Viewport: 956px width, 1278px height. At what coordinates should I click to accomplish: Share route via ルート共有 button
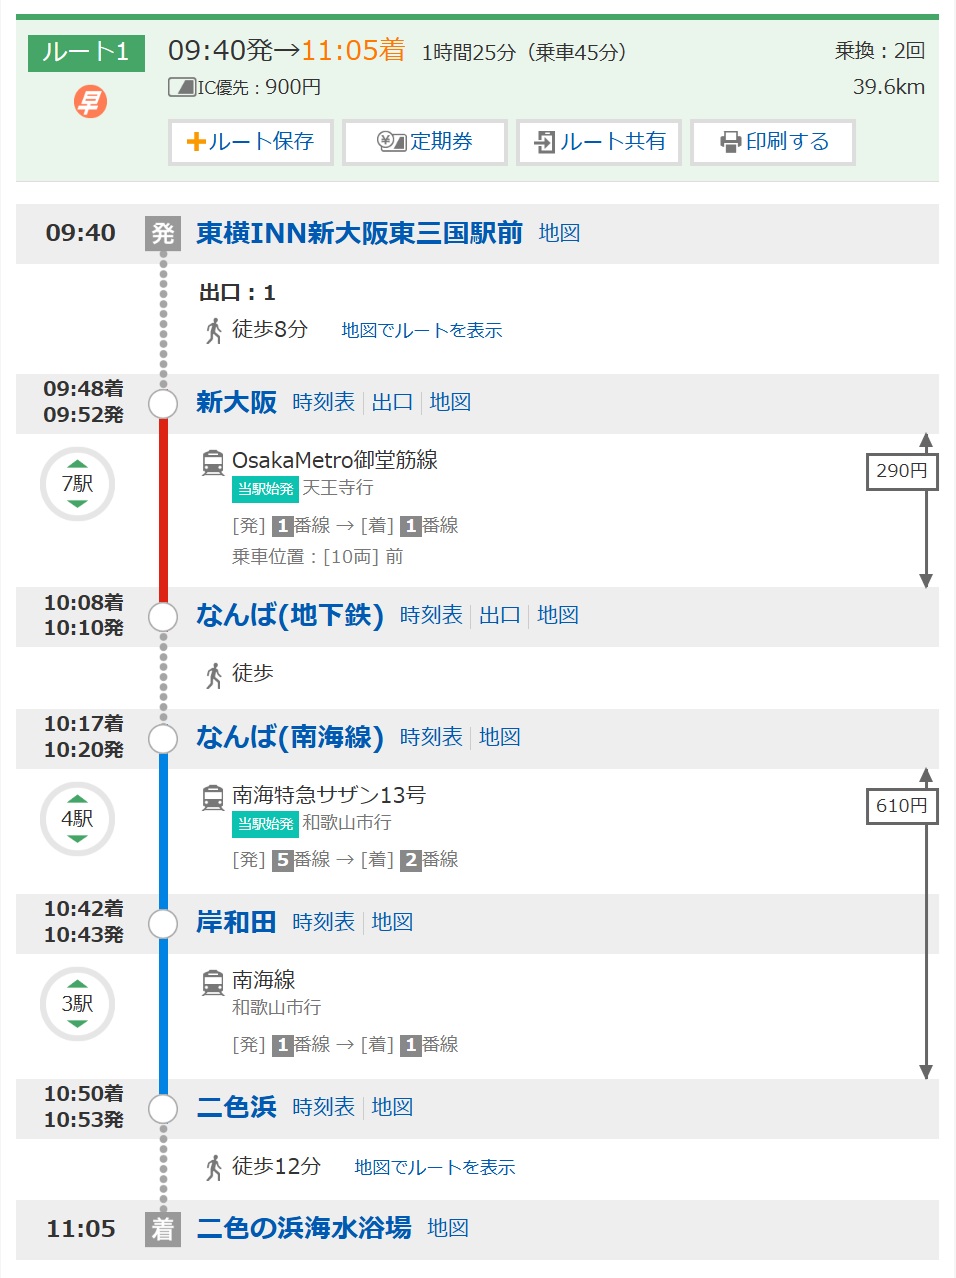pyautogui.click(x=599, y=142)
